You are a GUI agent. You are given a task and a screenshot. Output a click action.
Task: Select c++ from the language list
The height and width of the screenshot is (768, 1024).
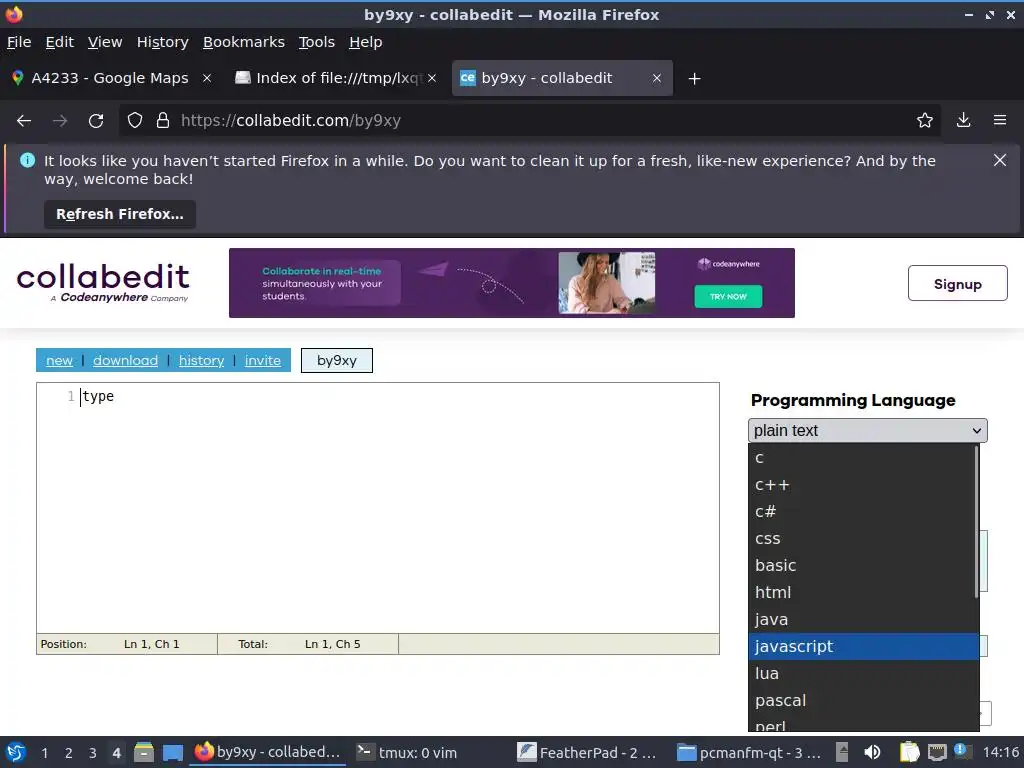pos(862,485)
